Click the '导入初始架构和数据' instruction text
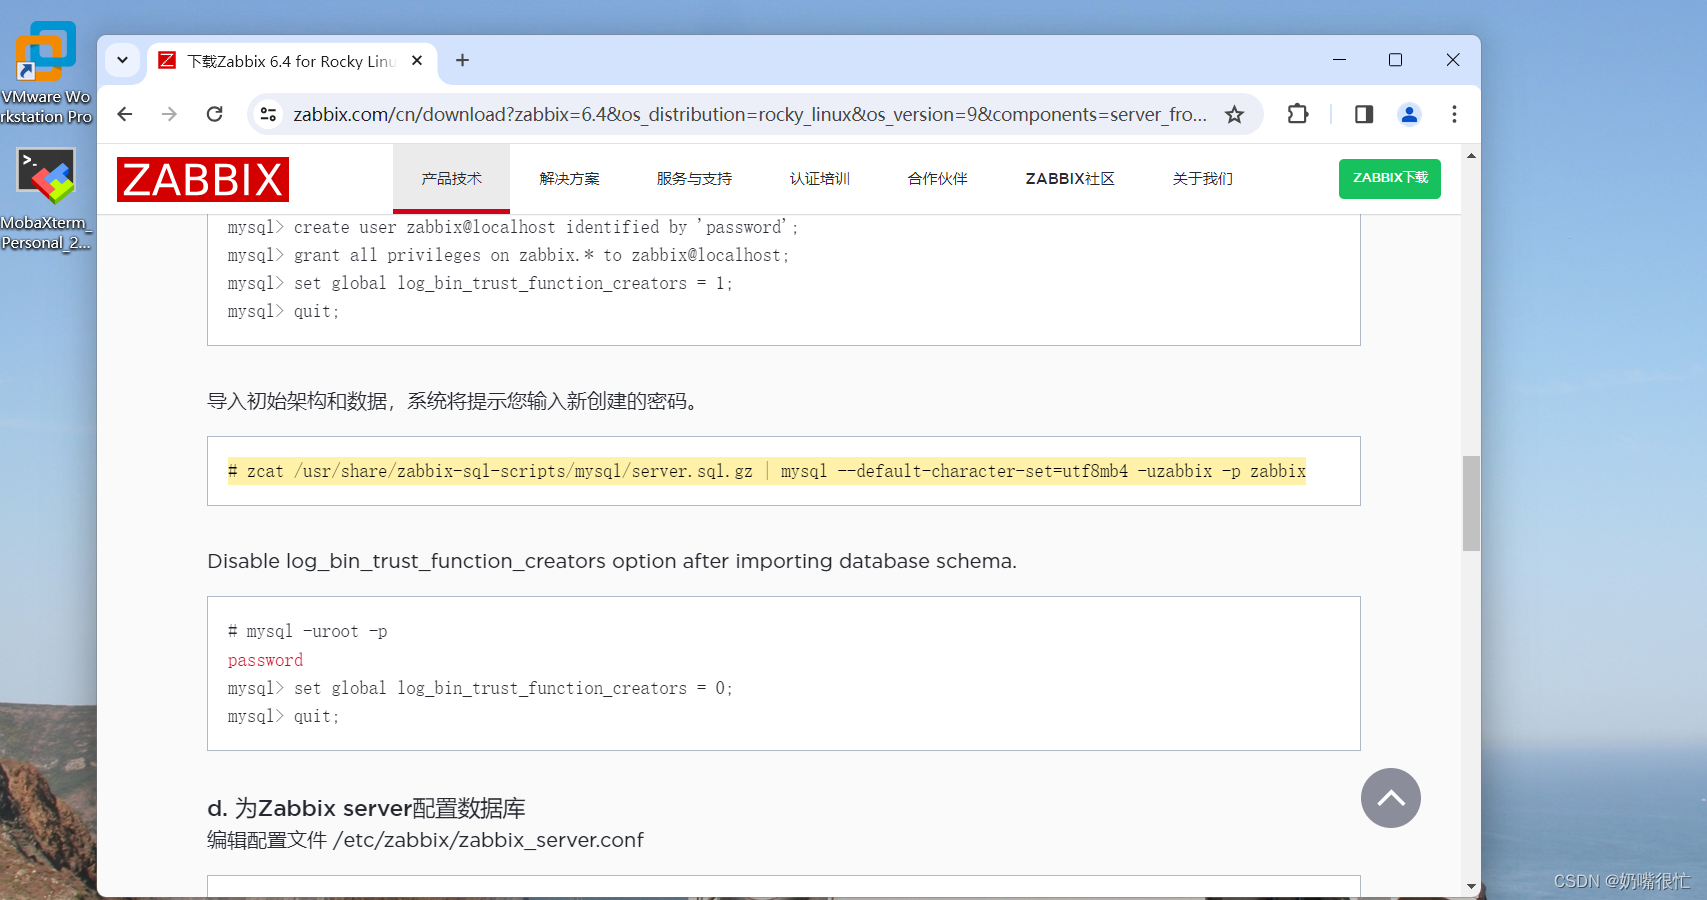1707x900 pixels. tap(453, 401)
